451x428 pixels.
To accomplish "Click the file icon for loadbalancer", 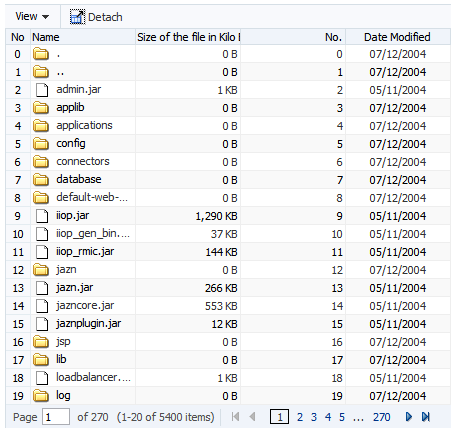I will pyautogui.click(x=42, y=378).
